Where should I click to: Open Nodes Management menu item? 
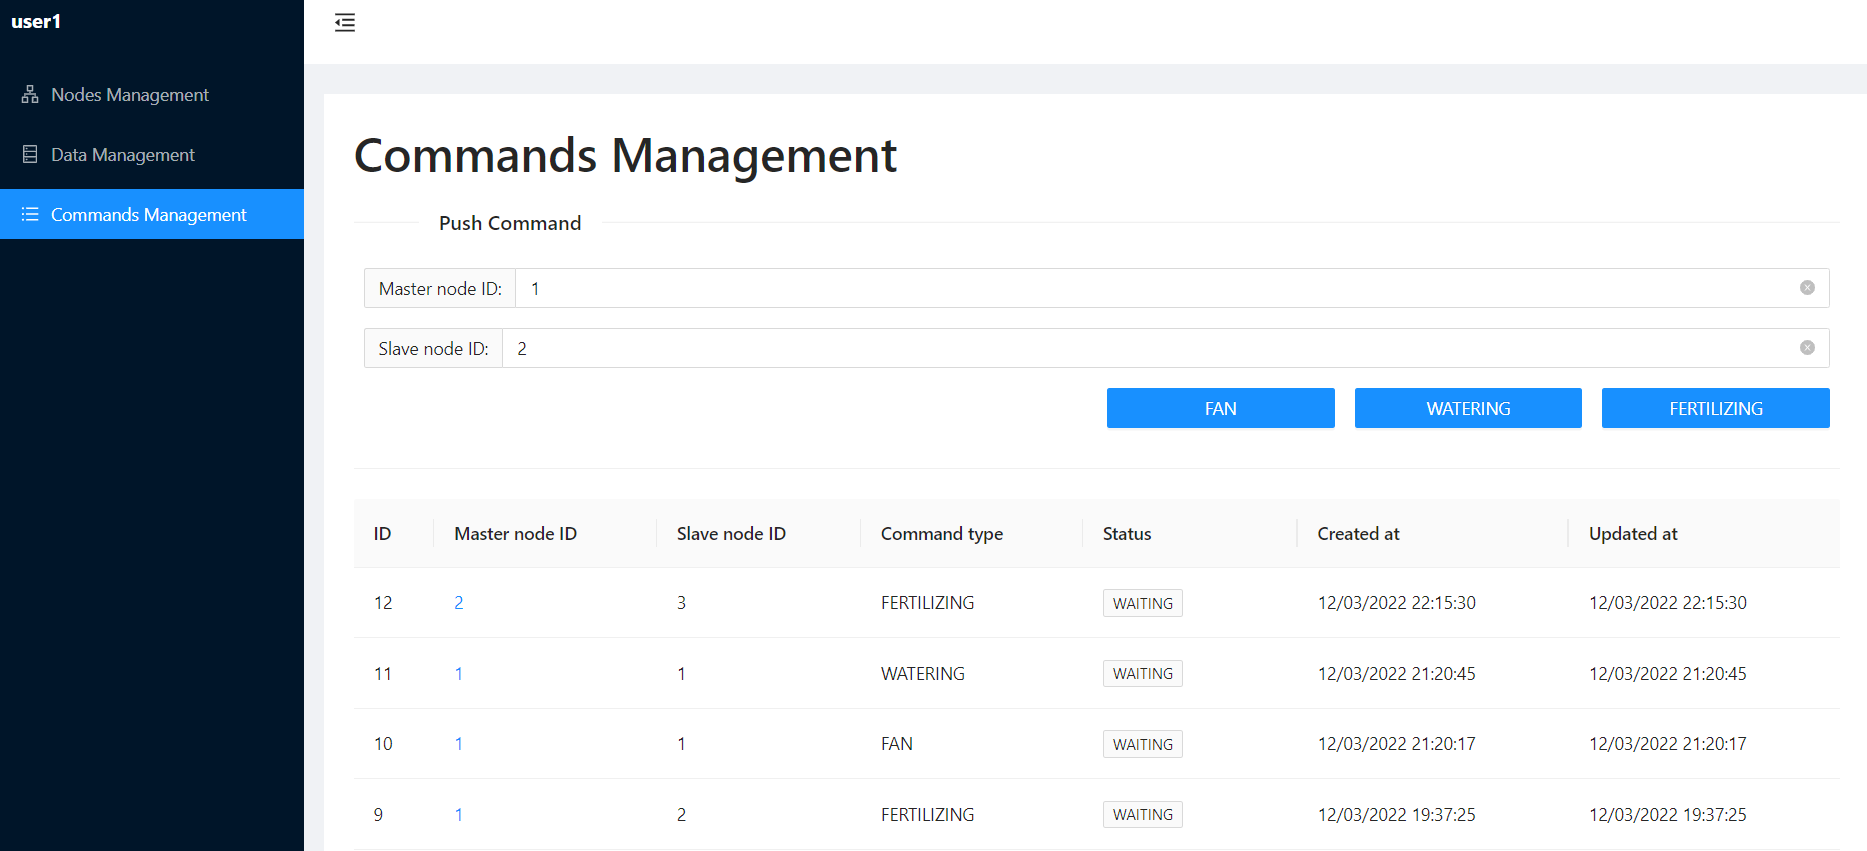[x=152, y=94]
